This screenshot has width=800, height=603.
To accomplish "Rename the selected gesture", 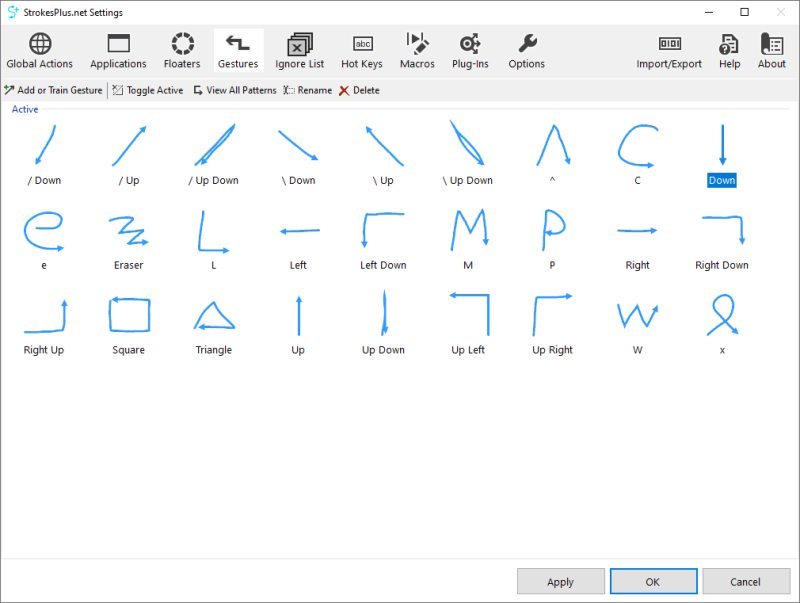I will tap(307, 90).
